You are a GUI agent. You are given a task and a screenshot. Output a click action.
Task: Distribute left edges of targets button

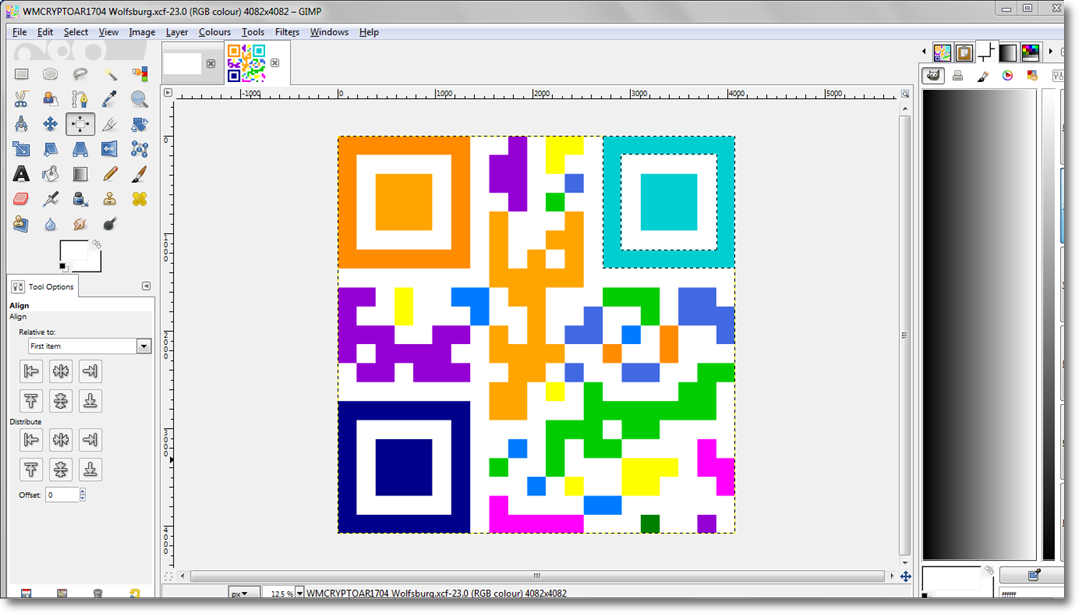click(x=31, y=439)
